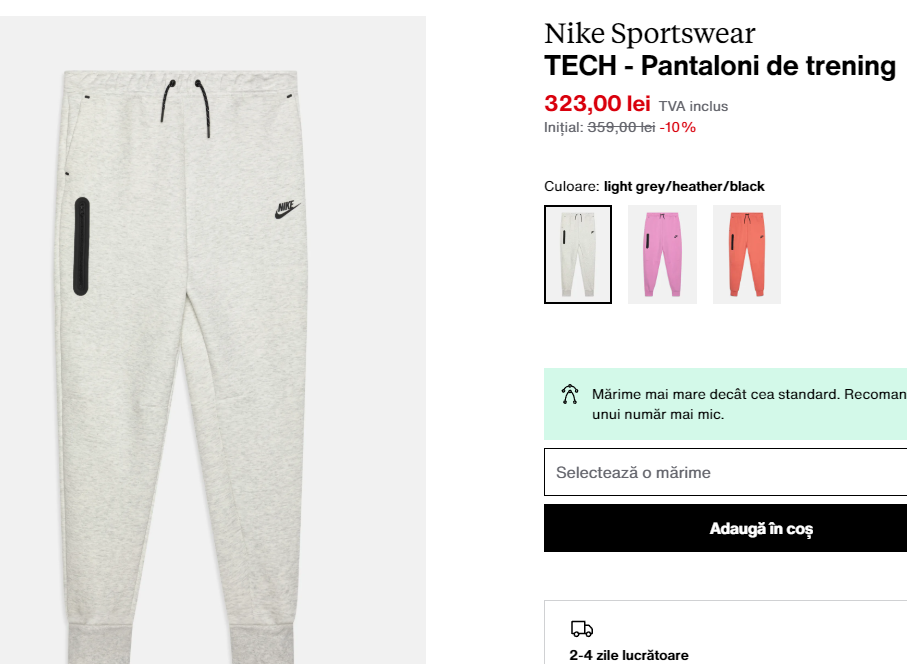The image size is (907, 664).
Task: Click the -10% discount label
Action: (x=677, y=127)
